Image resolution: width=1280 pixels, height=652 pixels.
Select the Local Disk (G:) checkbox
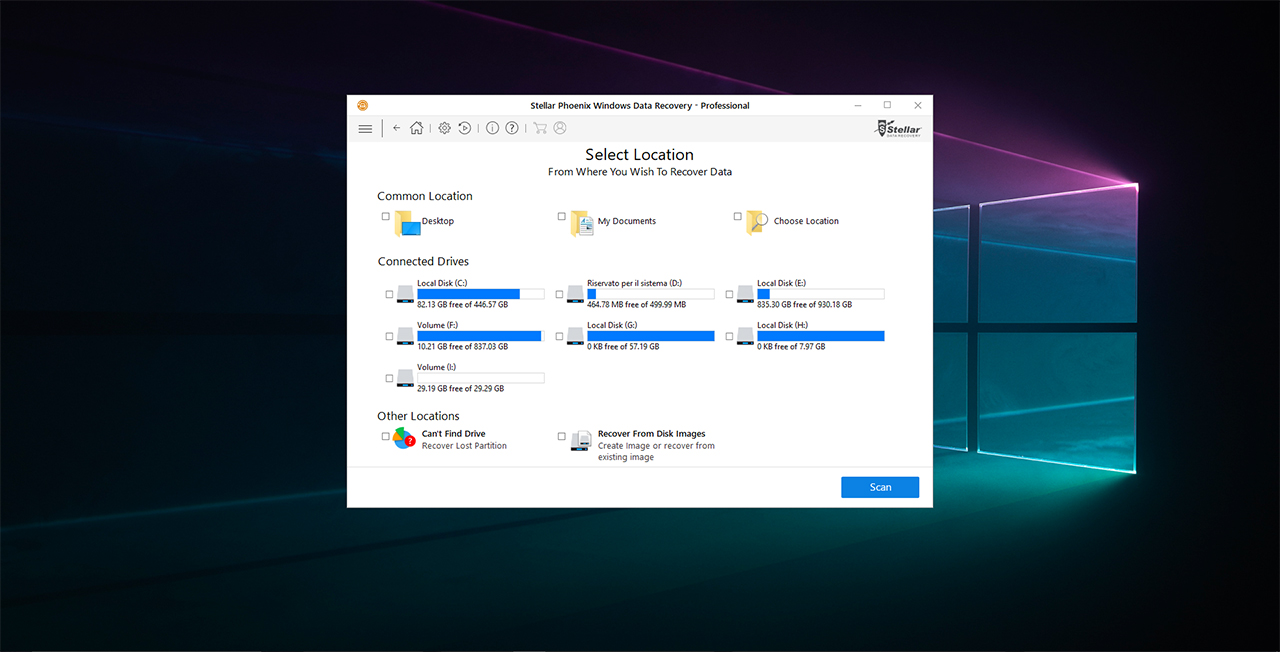click(559, 337)
